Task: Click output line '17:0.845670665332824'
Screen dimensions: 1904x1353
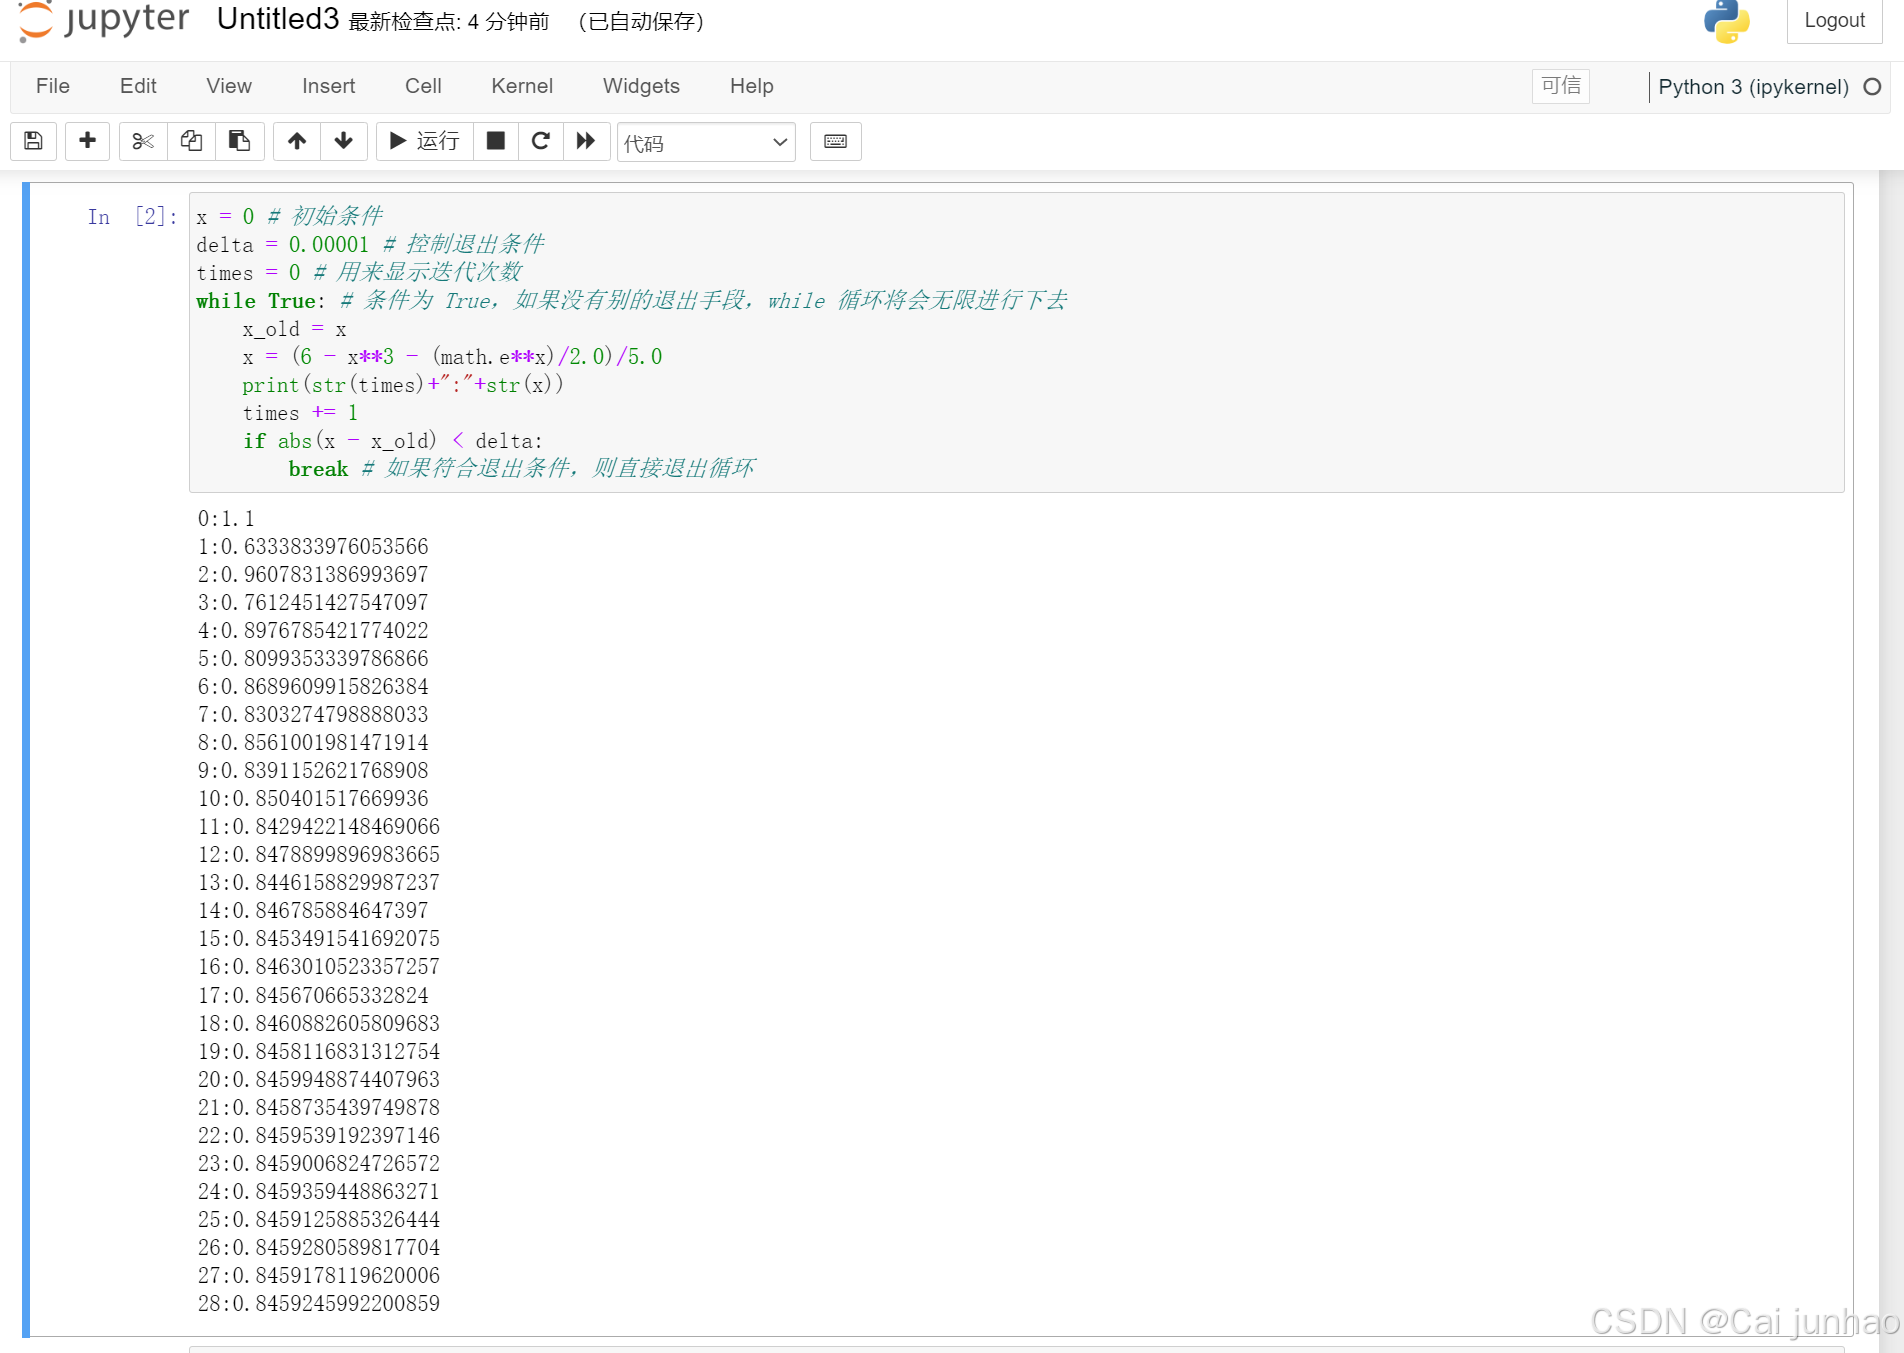Action: pyautogui.click(x=313, y=995)
